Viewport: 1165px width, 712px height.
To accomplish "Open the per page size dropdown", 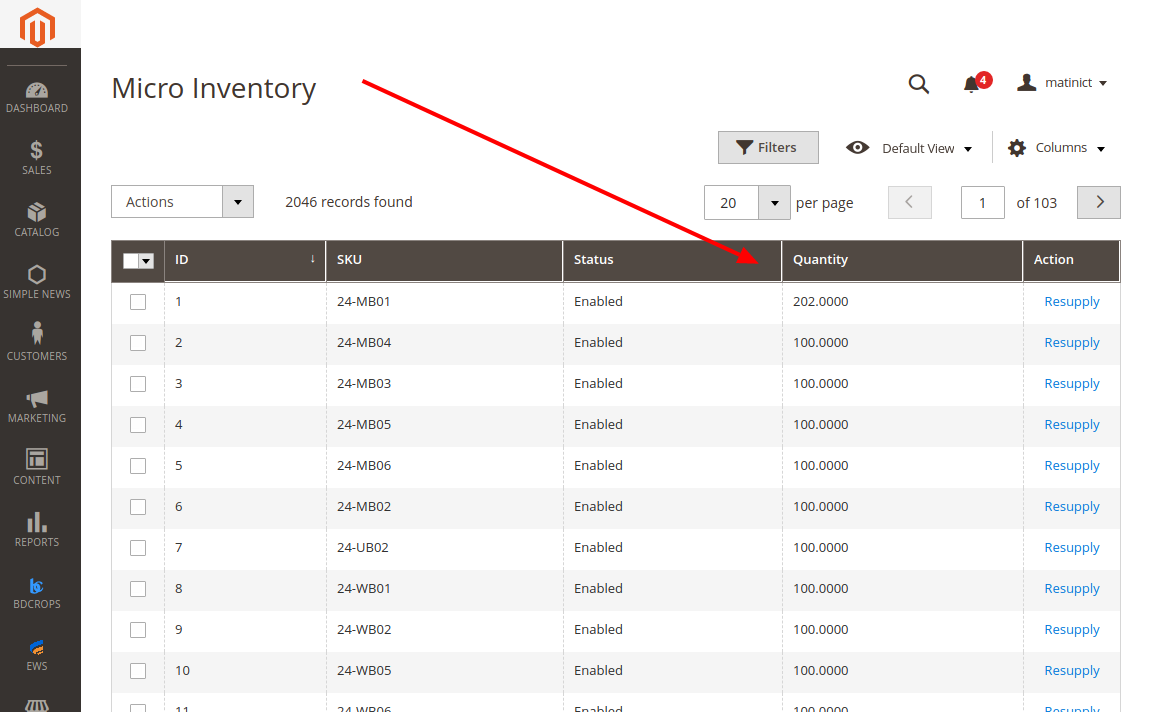I will 774,203.
